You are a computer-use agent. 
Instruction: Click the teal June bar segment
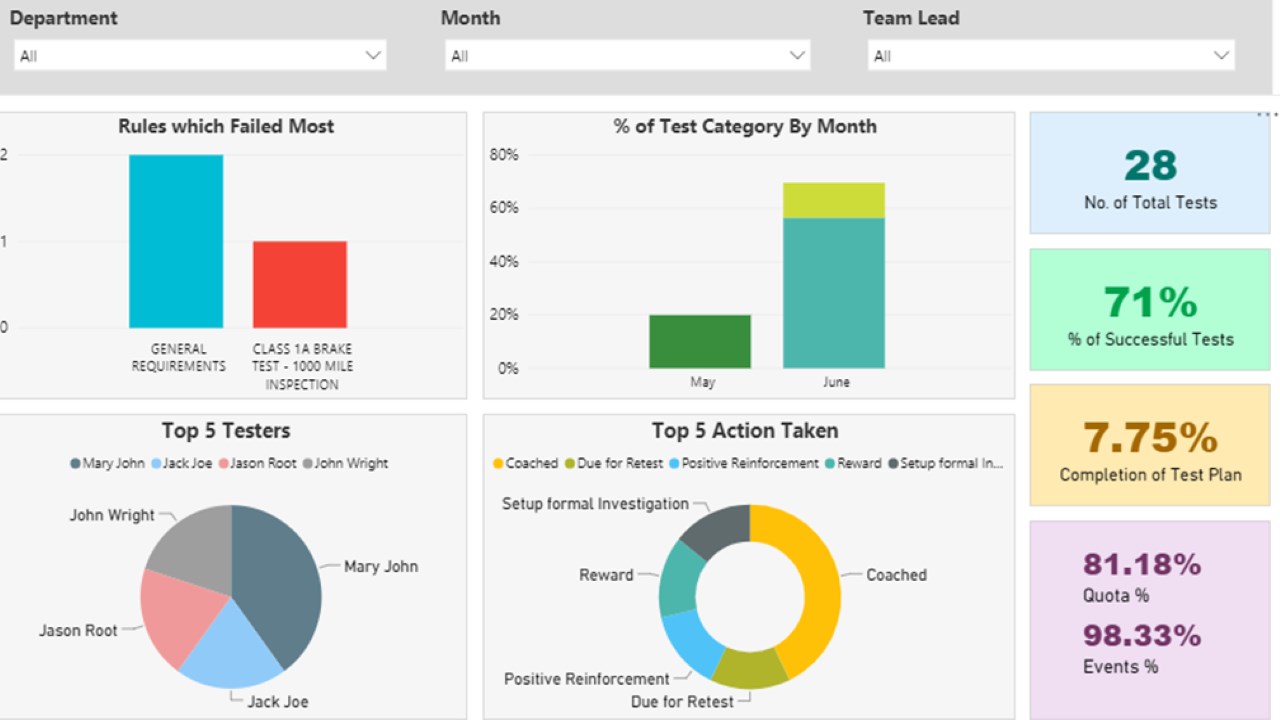point(834,292)
